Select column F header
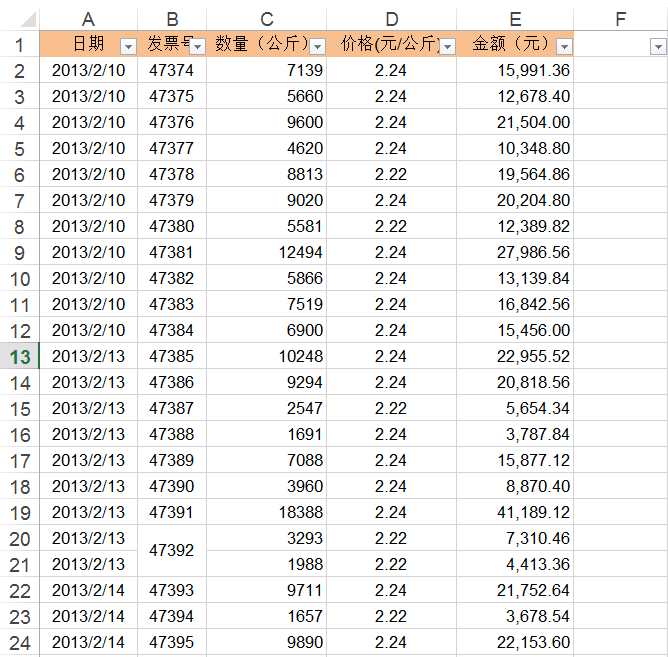 (621, 19)
